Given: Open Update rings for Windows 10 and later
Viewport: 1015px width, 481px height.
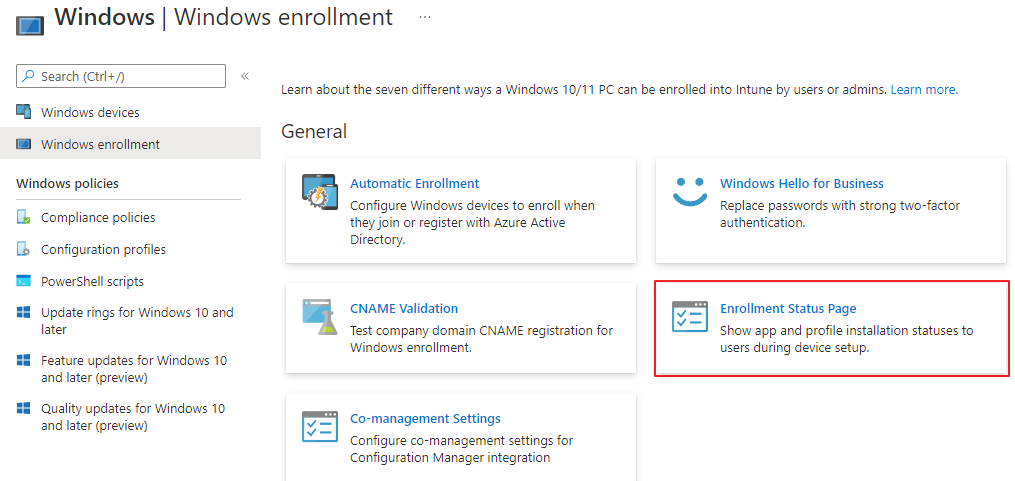Looking at the screenshot, I should [137, 321].
